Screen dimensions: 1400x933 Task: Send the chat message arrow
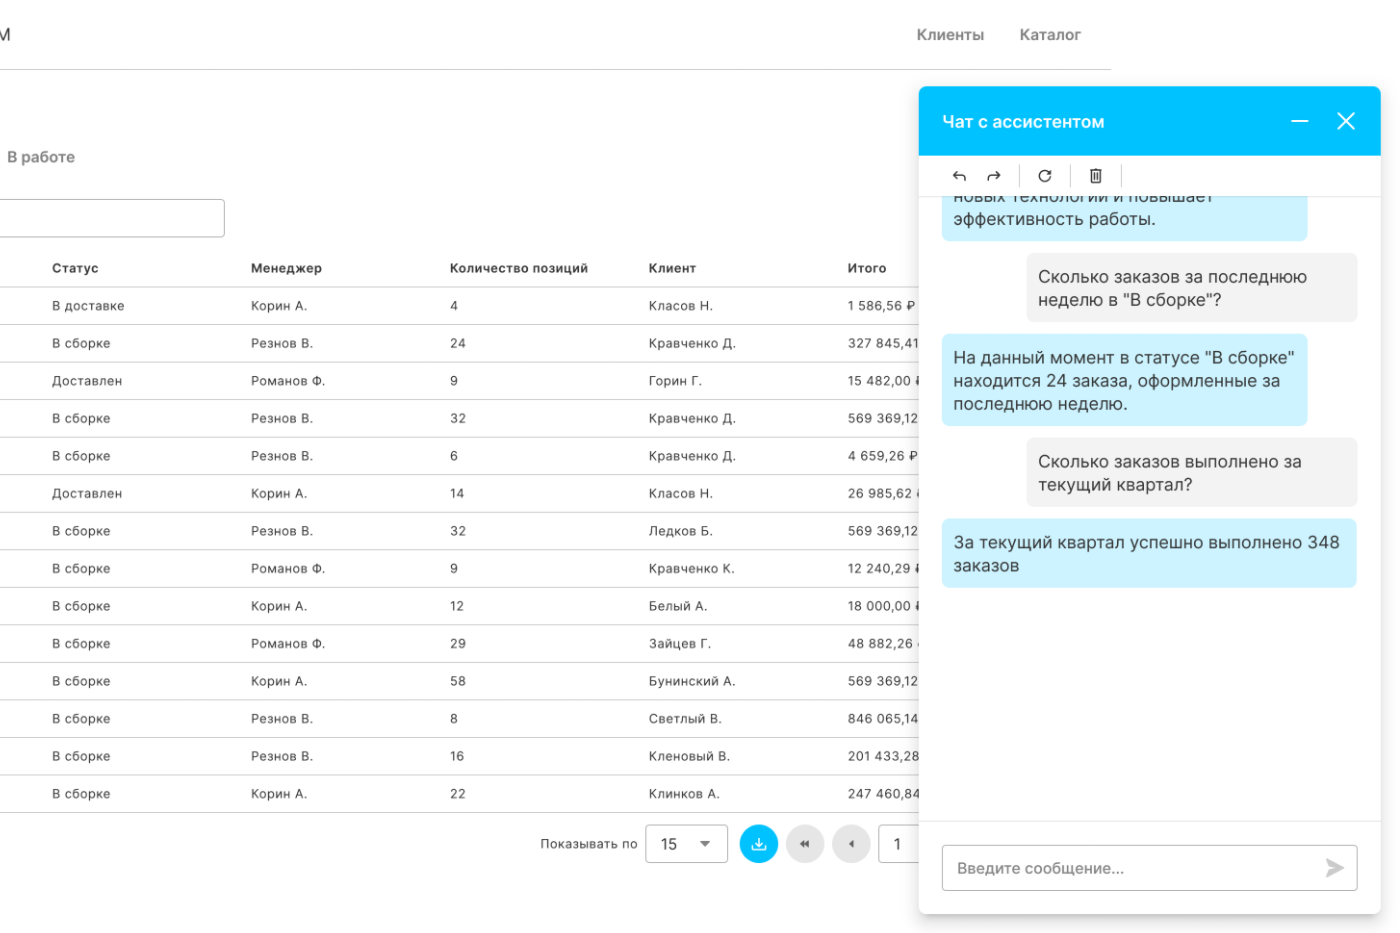1335,868
